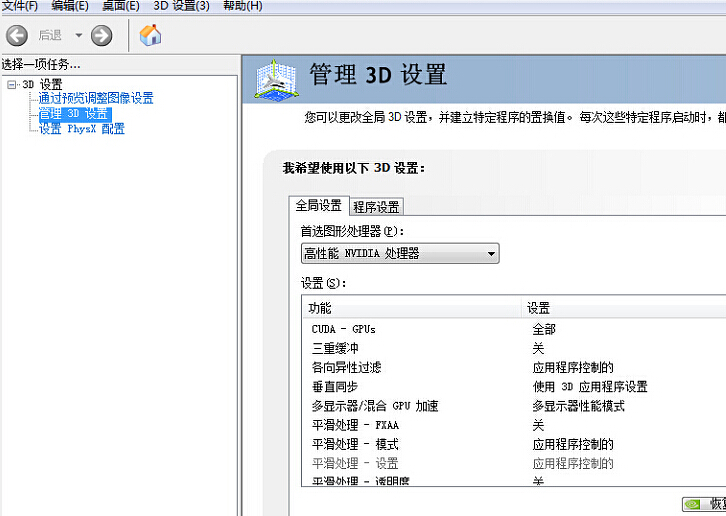The height and width of the screenshot is (516, 726).
Task: Click 应用程序控制的 value for 各向异性过滤
Action: coord(573,368)
